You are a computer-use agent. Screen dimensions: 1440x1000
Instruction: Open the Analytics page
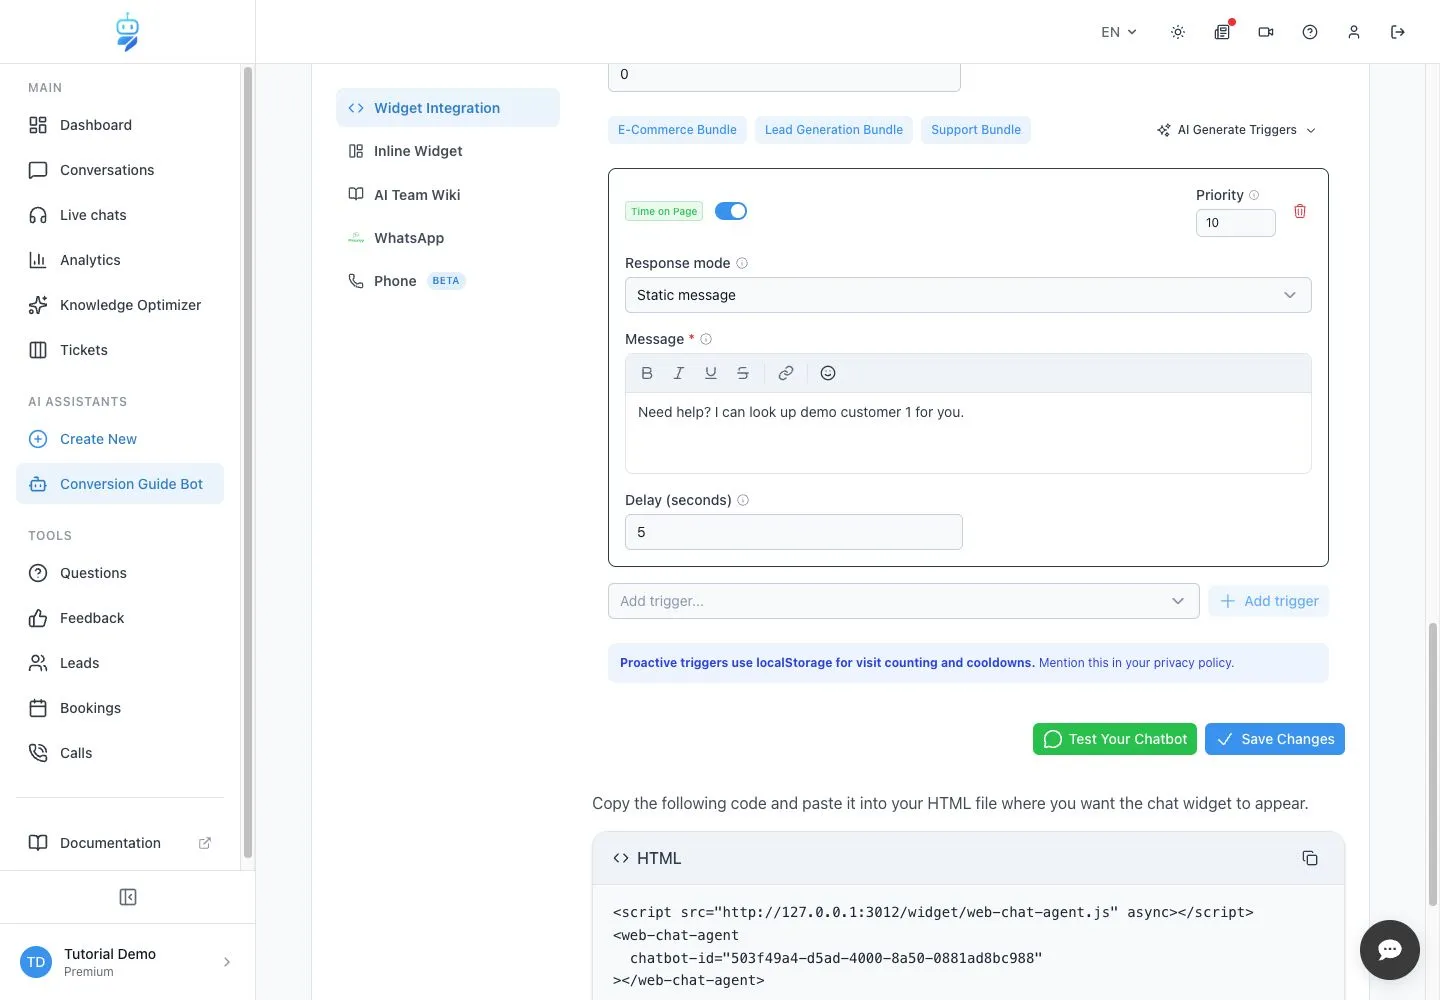tap(120, 260)
